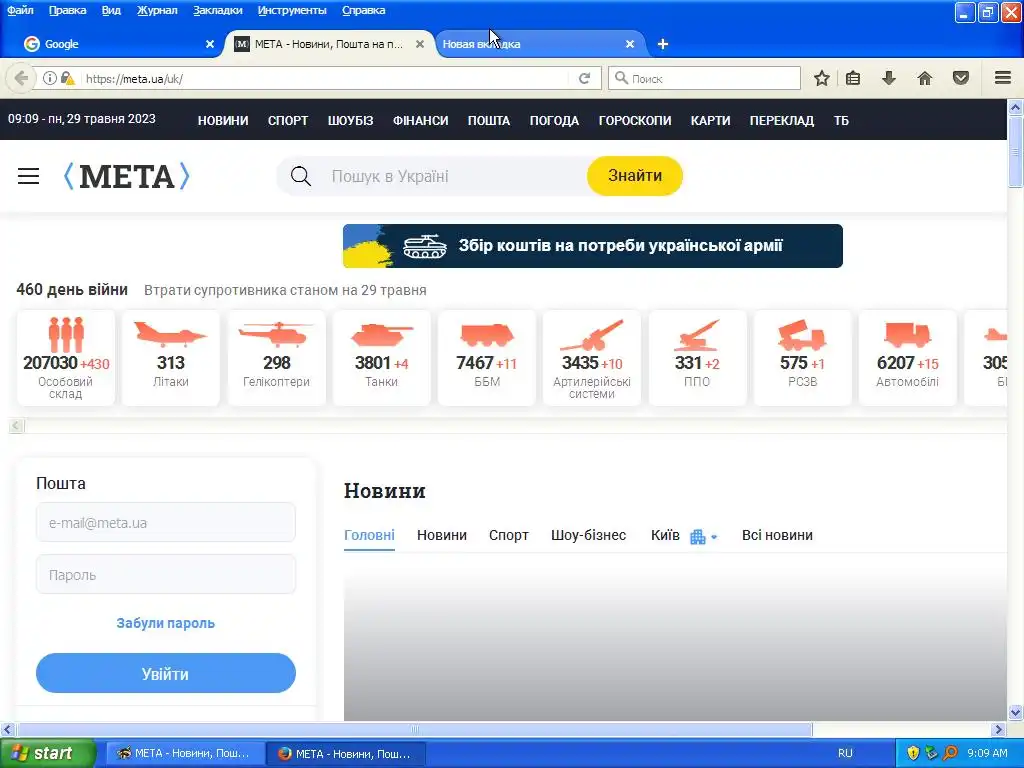This screenshot has height=768, width=1024.
Task: Click the RU language indicator
Action: point(845,753)
